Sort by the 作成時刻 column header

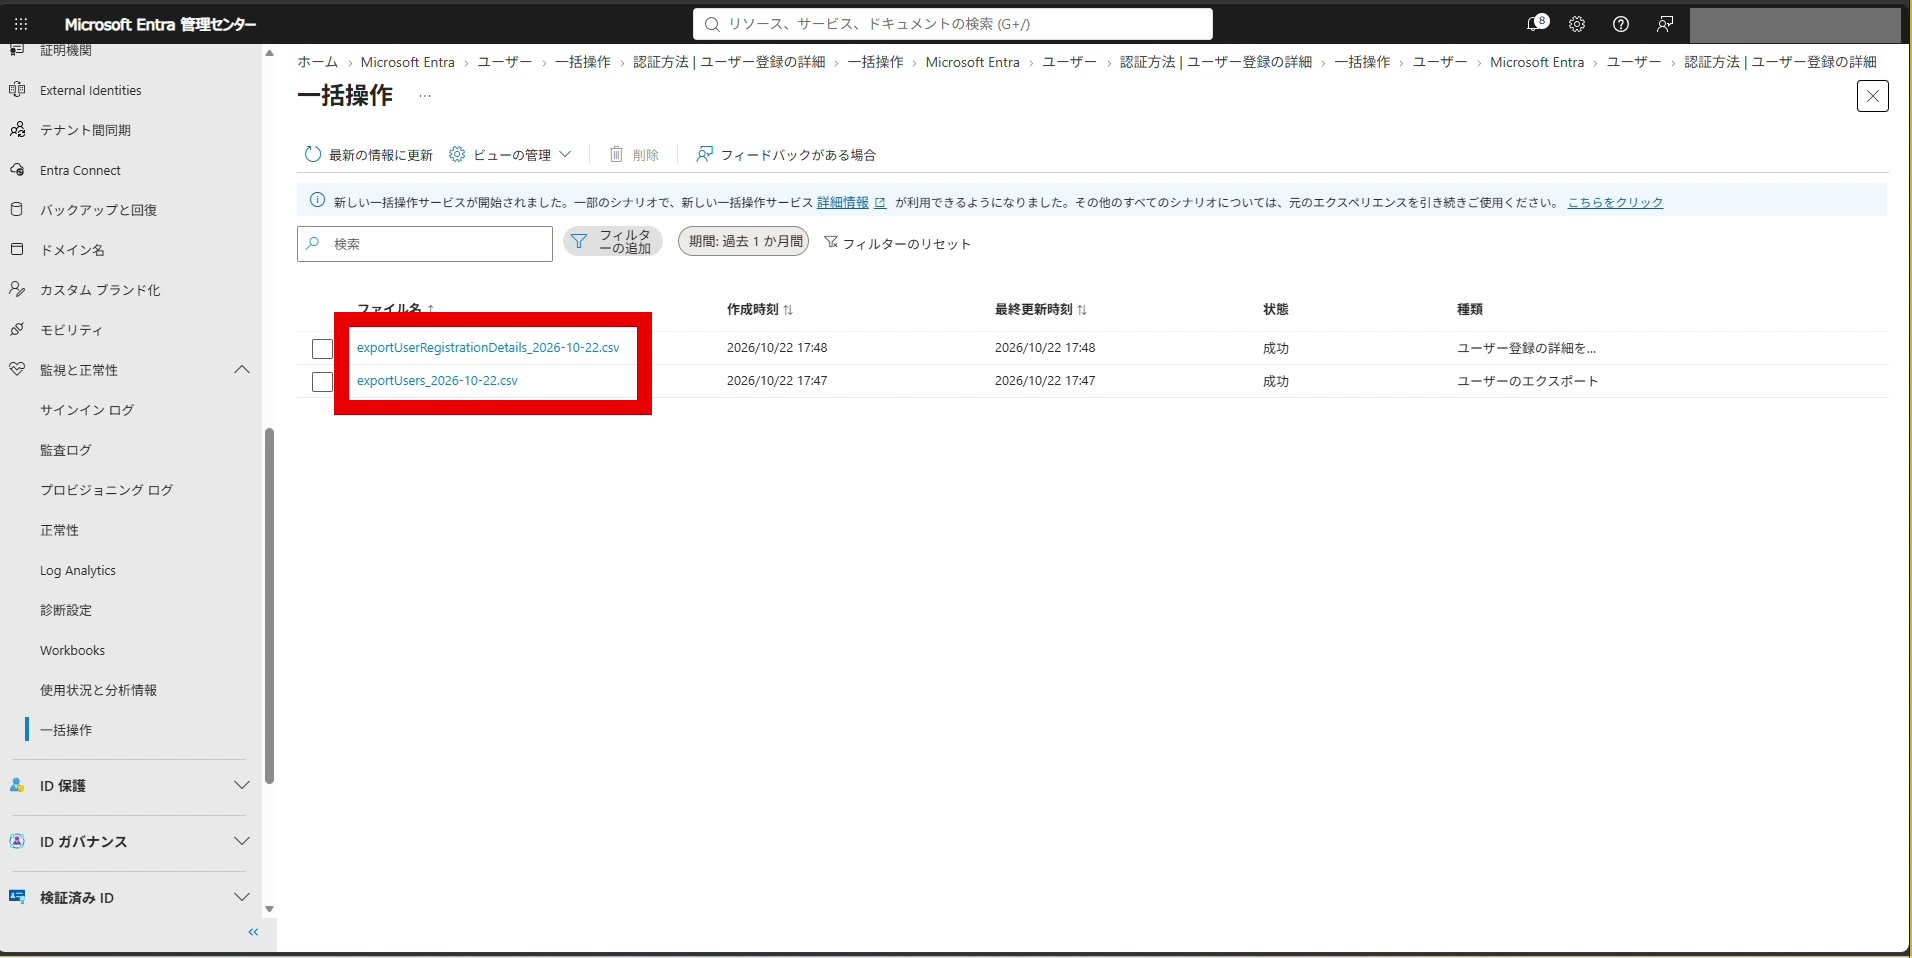click(x=760, y=309)
